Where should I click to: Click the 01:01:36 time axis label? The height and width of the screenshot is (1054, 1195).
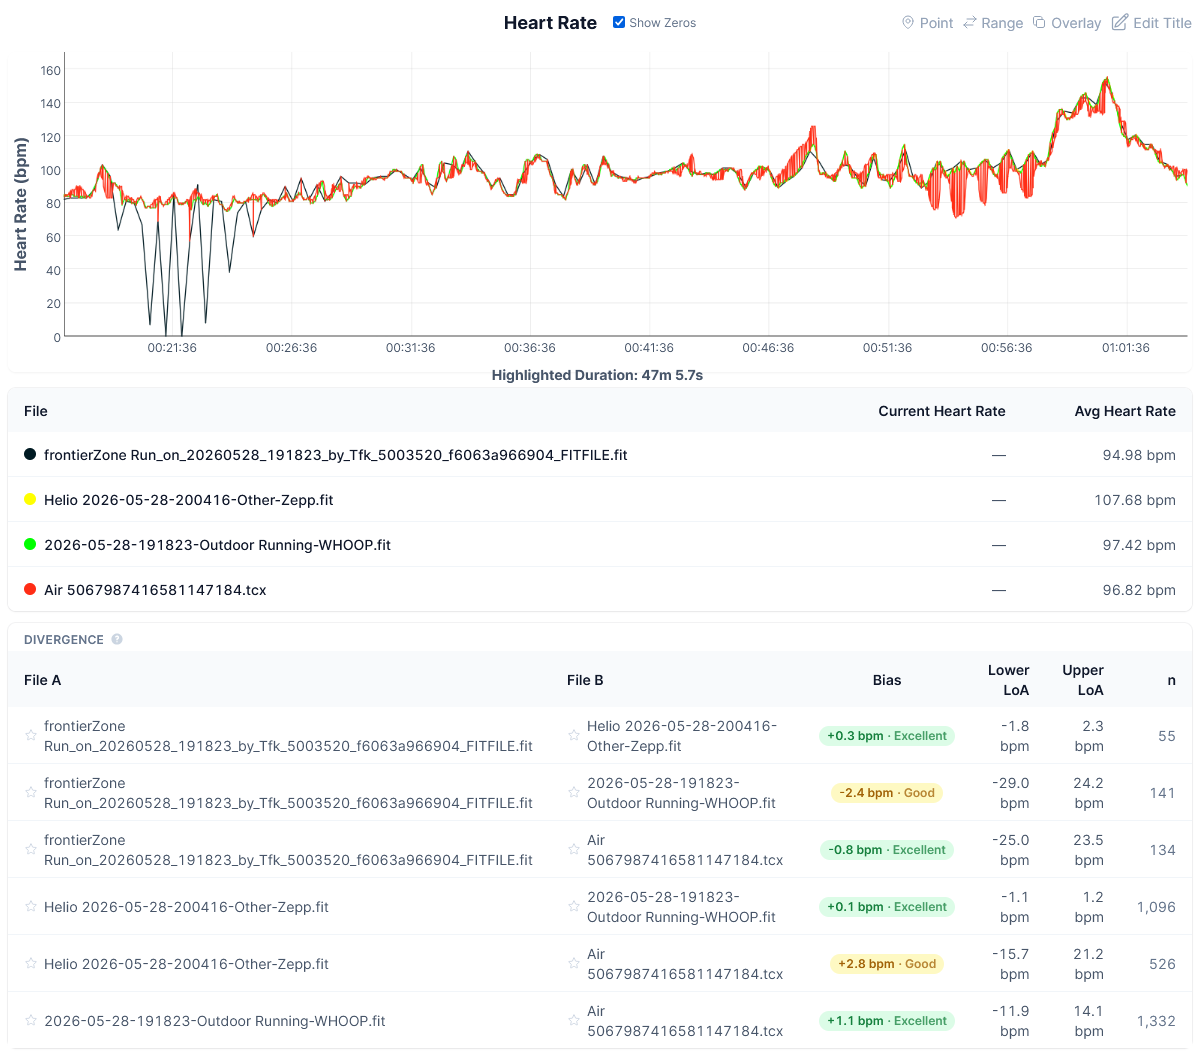click(x=1126, y=348)
